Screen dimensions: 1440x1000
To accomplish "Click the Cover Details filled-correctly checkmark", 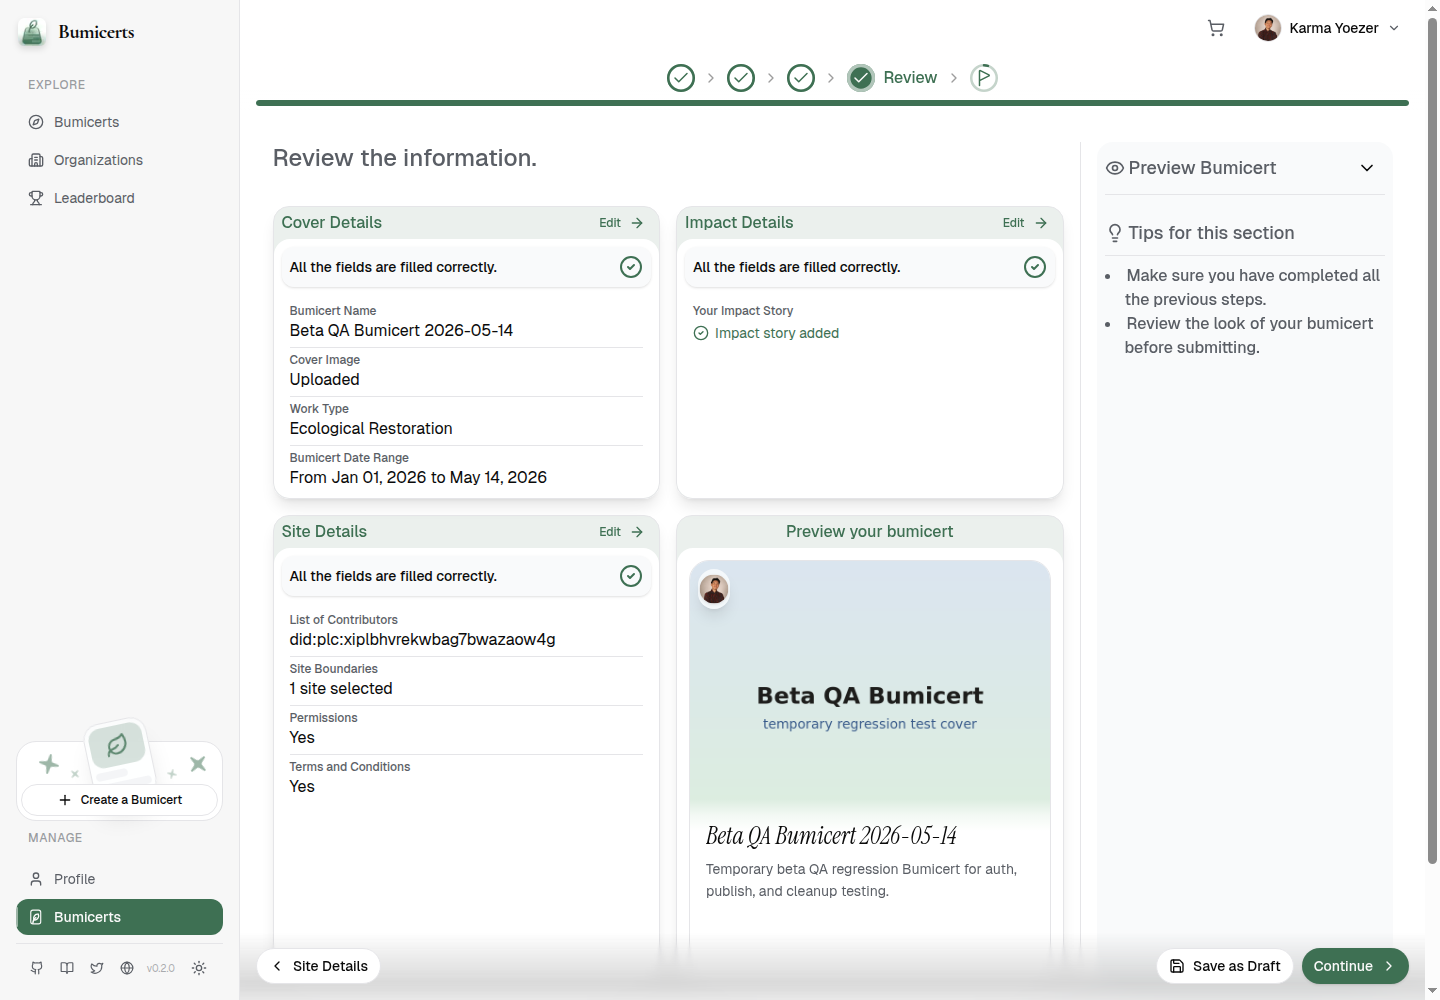I will tap(631, 267).
